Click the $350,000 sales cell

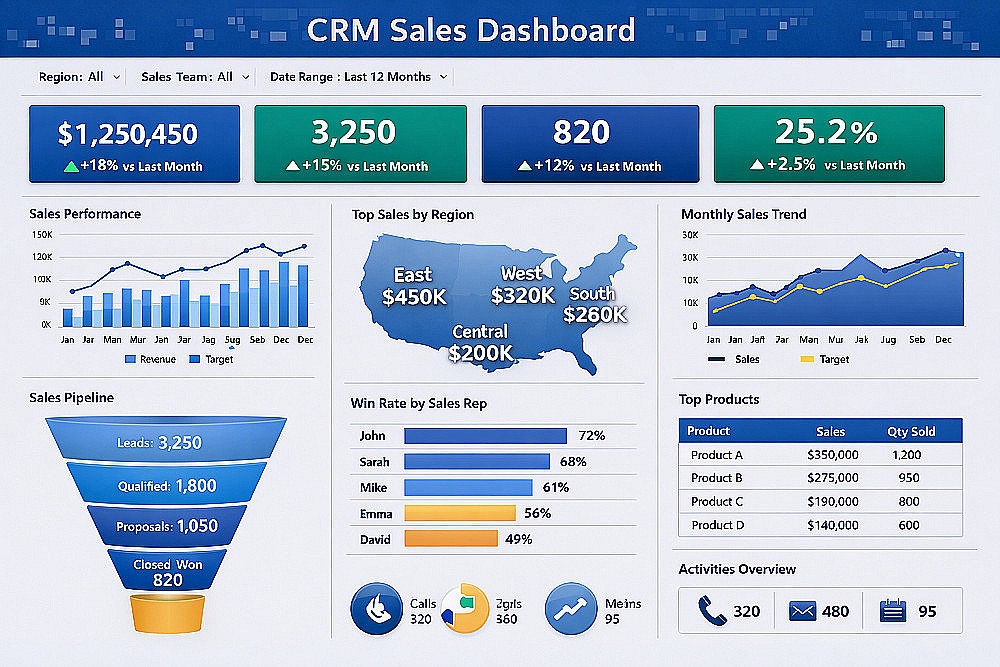[x=832, y=455]
